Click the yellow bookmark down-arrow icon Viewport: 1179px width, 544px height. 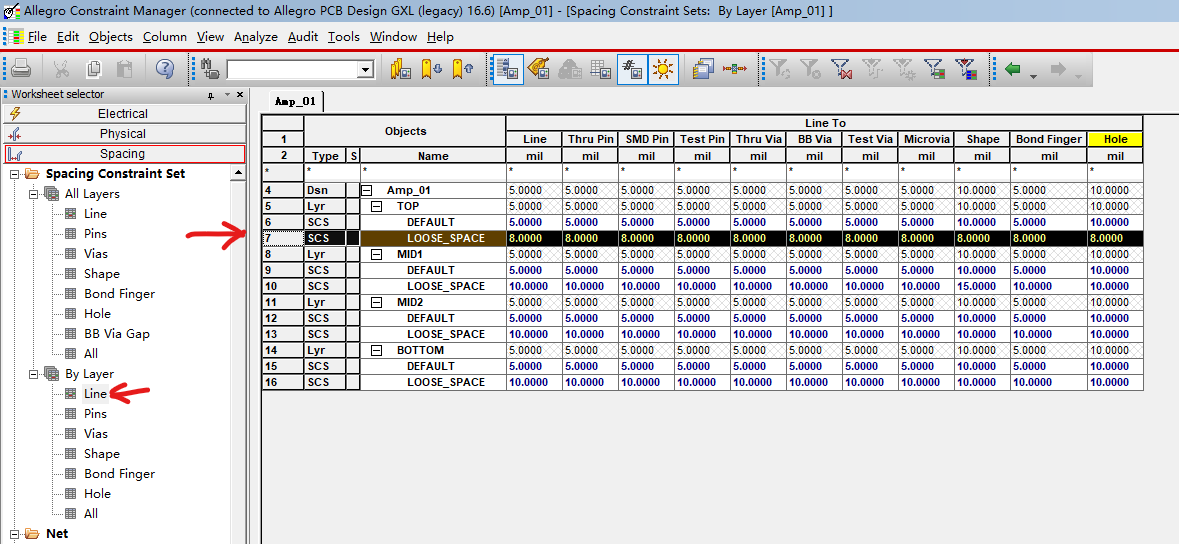[x=431, y=69]
